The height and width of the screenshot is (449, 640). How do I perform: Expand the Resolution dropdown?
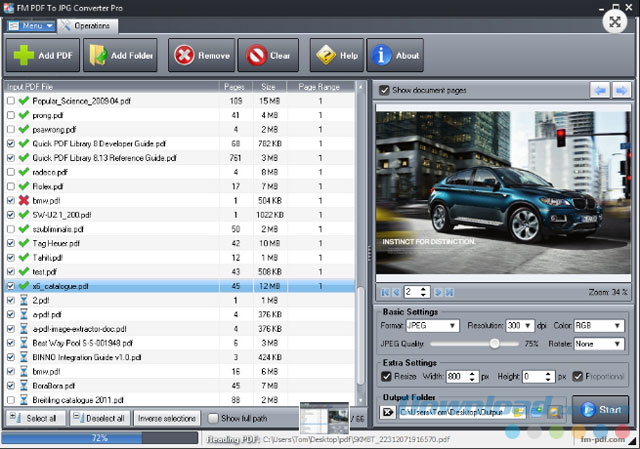tap(520, 326)
